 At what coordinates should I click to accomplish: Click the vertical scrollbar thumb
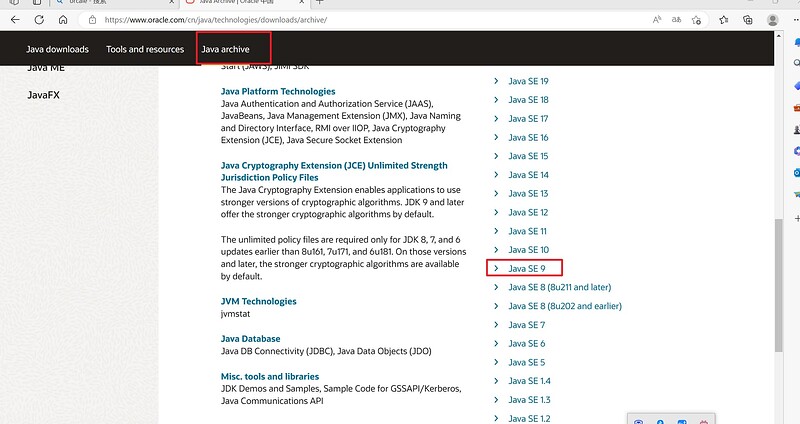click(779, 286)
